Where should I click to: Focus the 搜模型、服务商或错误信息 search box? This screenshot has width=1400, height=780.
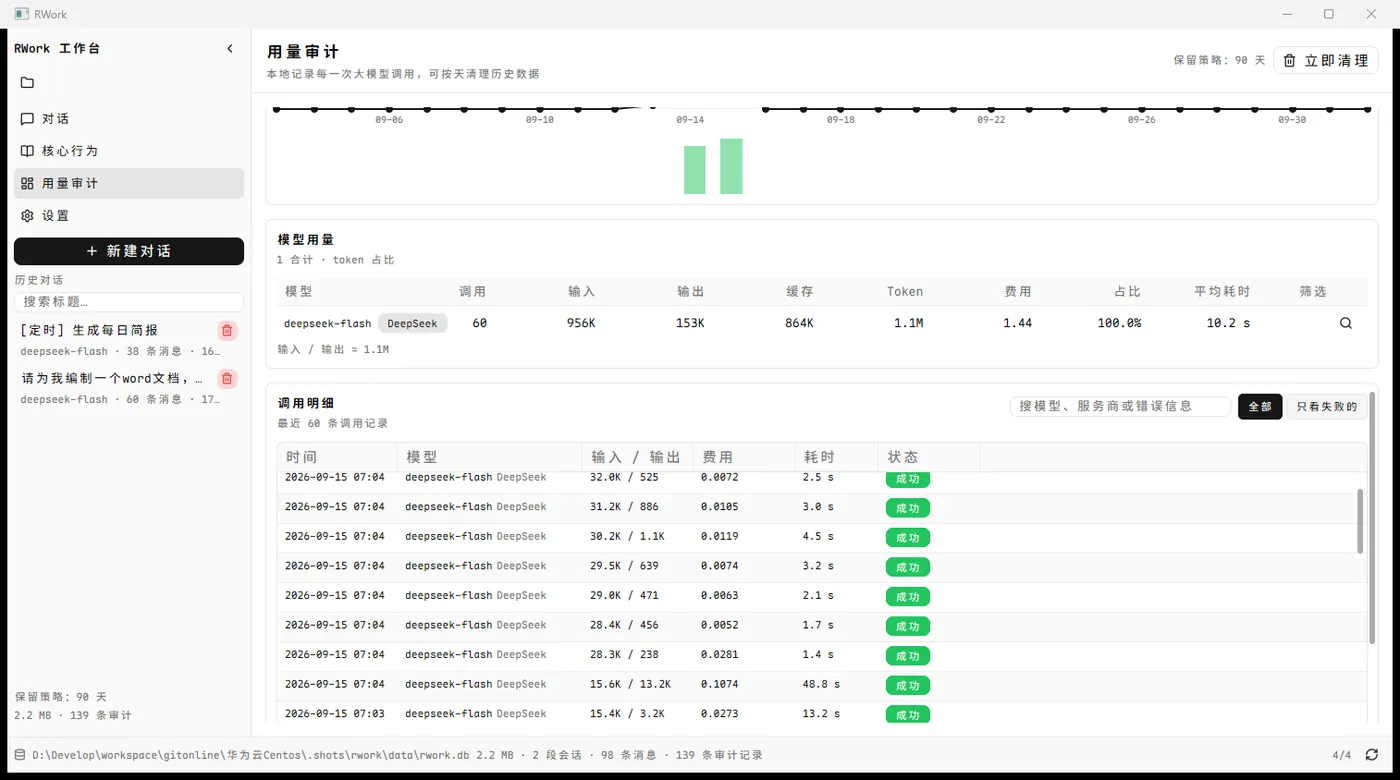pyautogui.click(x=1120, y=406)
